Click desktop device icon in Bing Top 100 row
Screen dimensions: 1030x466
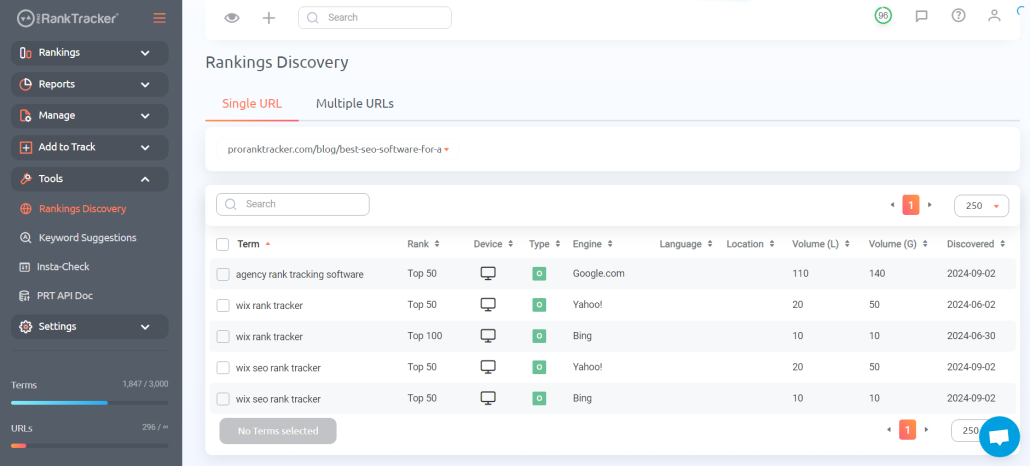pyautogui.click(x=487, y=336)
